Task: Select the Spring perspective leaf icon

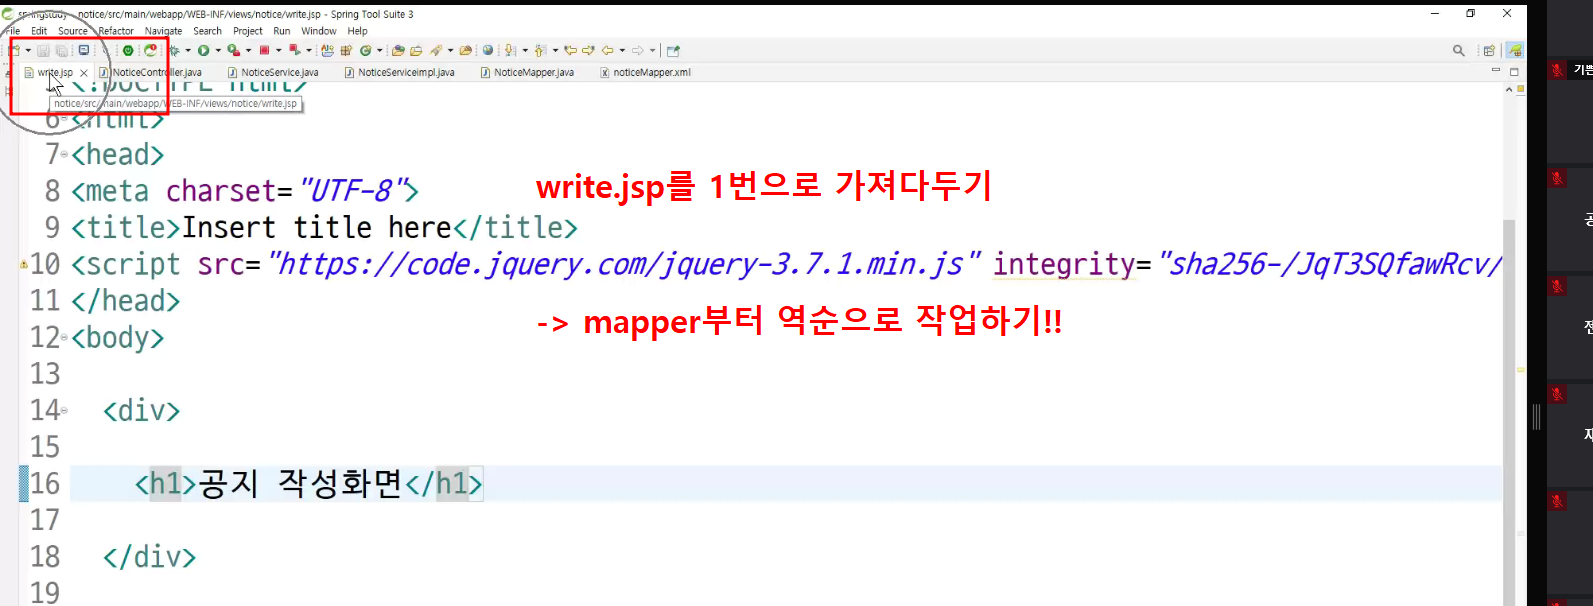Action: point(1516,50)
